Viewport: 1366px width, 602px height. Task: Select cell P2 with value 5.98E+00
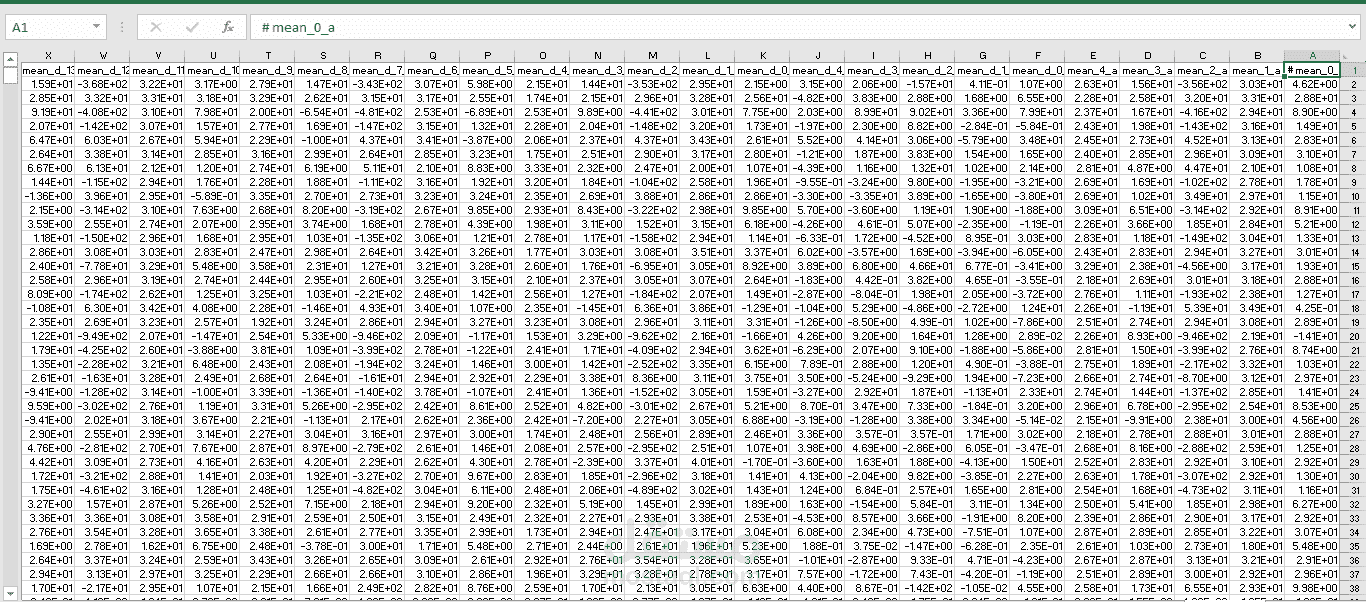487,84
